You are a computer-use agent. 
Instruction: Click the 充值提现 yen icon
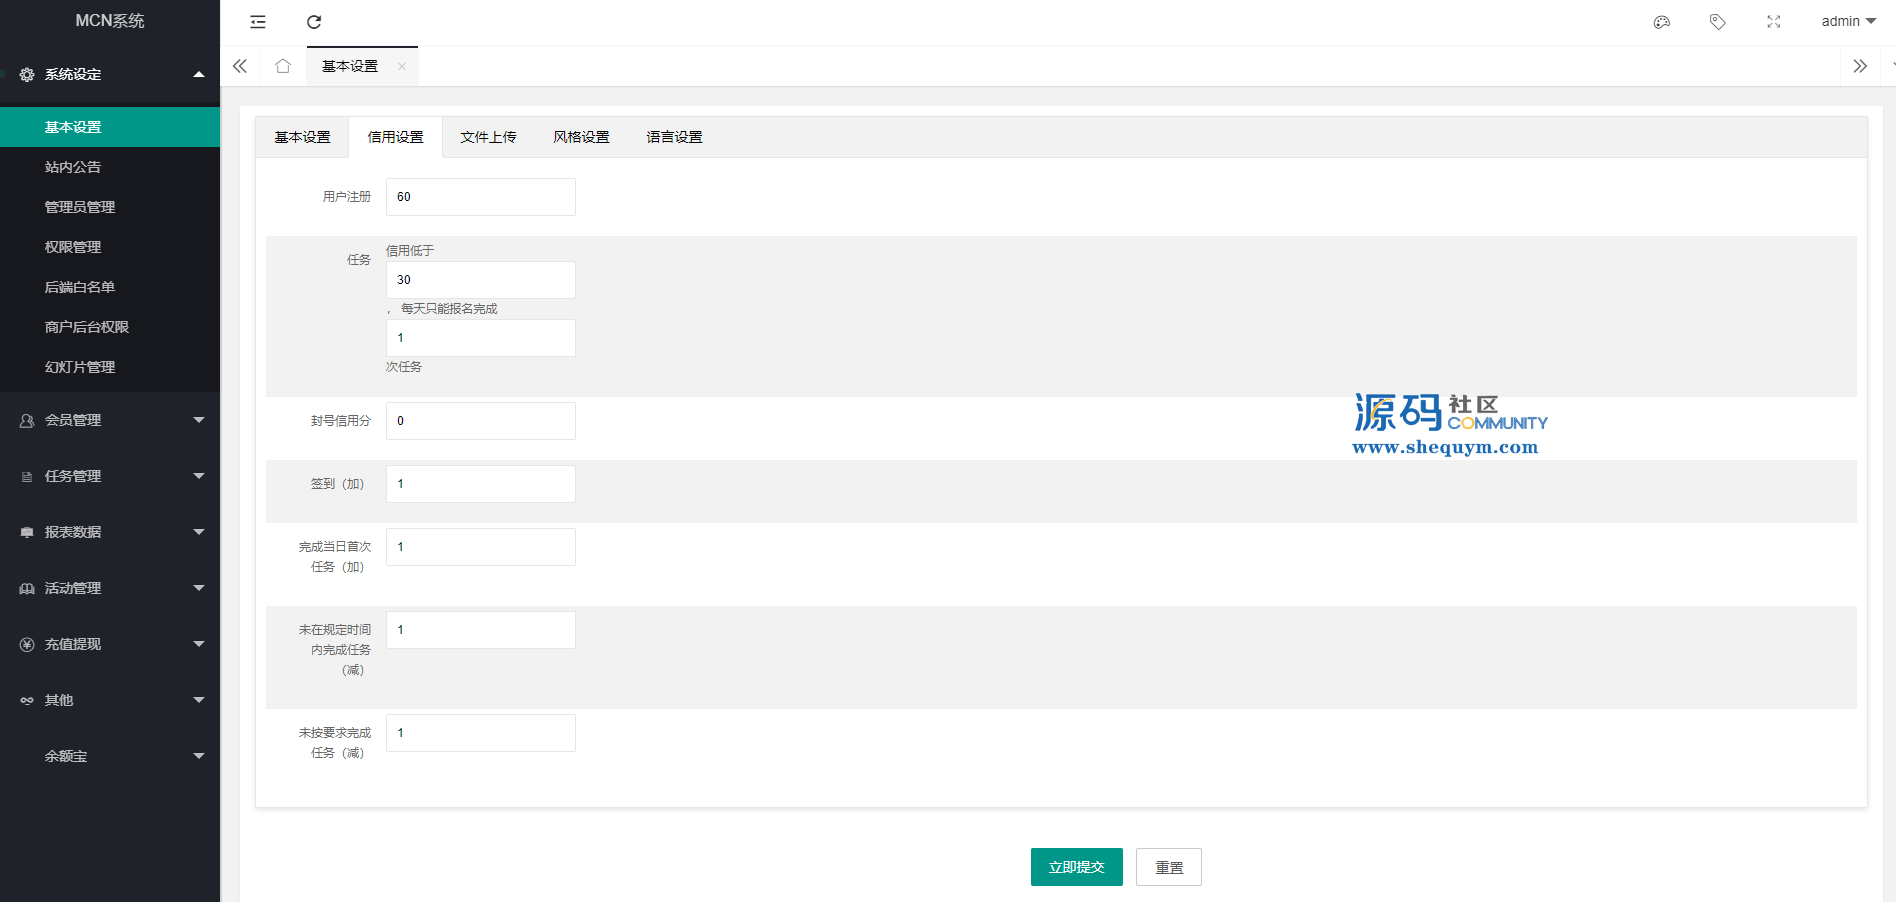click(27, 645)
